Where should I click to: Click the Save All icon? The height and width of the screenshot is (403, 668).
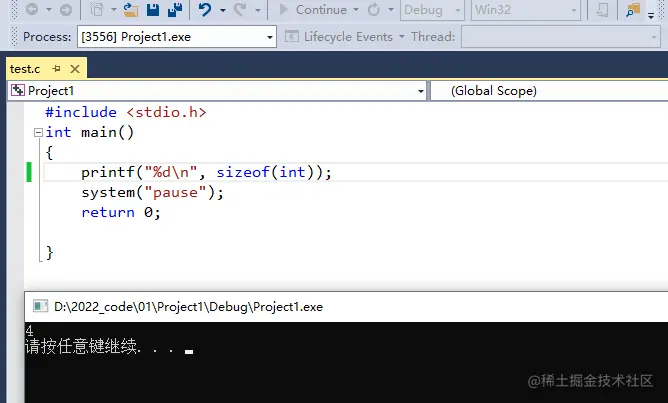coord(175,9)
